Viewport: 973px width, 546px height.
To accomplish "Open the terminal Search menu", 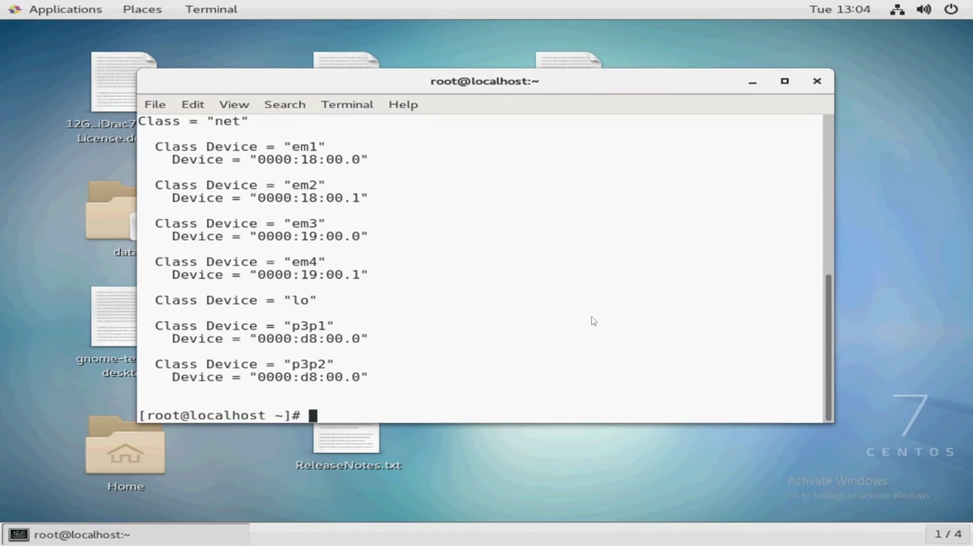I will [285, 104].
